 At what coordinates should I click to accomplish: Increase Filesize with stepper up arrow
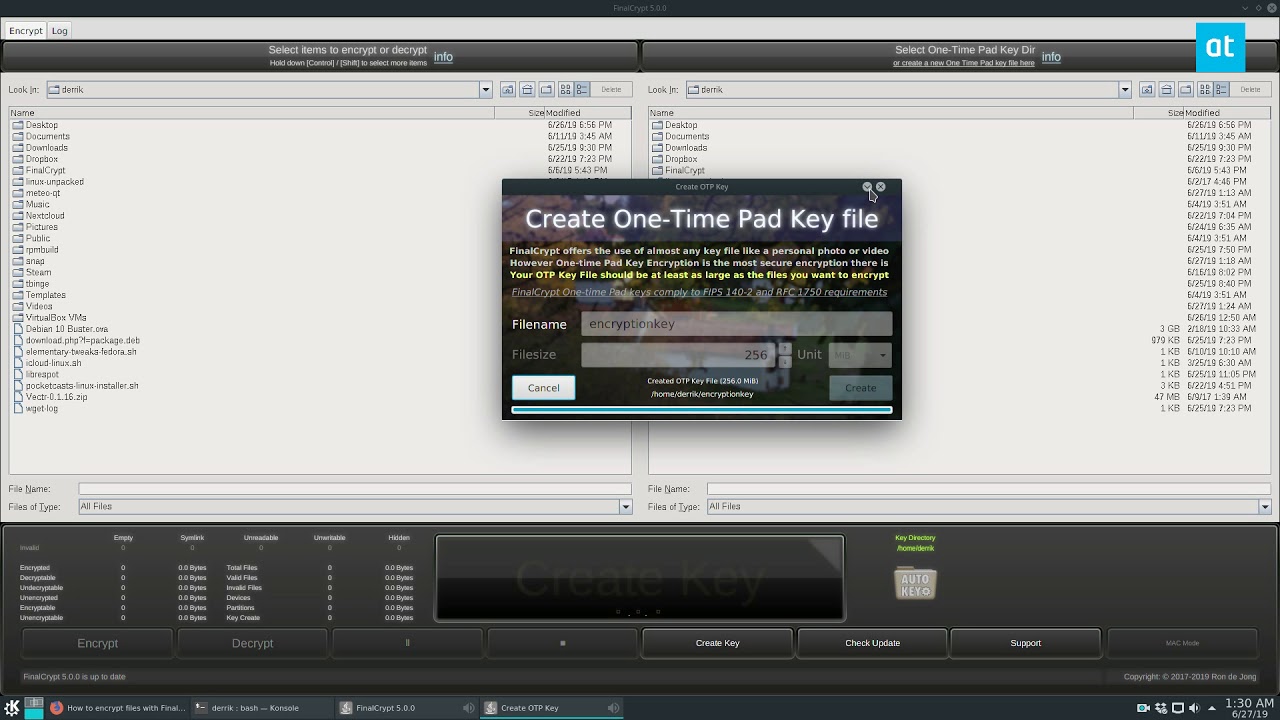click(x=784, y=349)
